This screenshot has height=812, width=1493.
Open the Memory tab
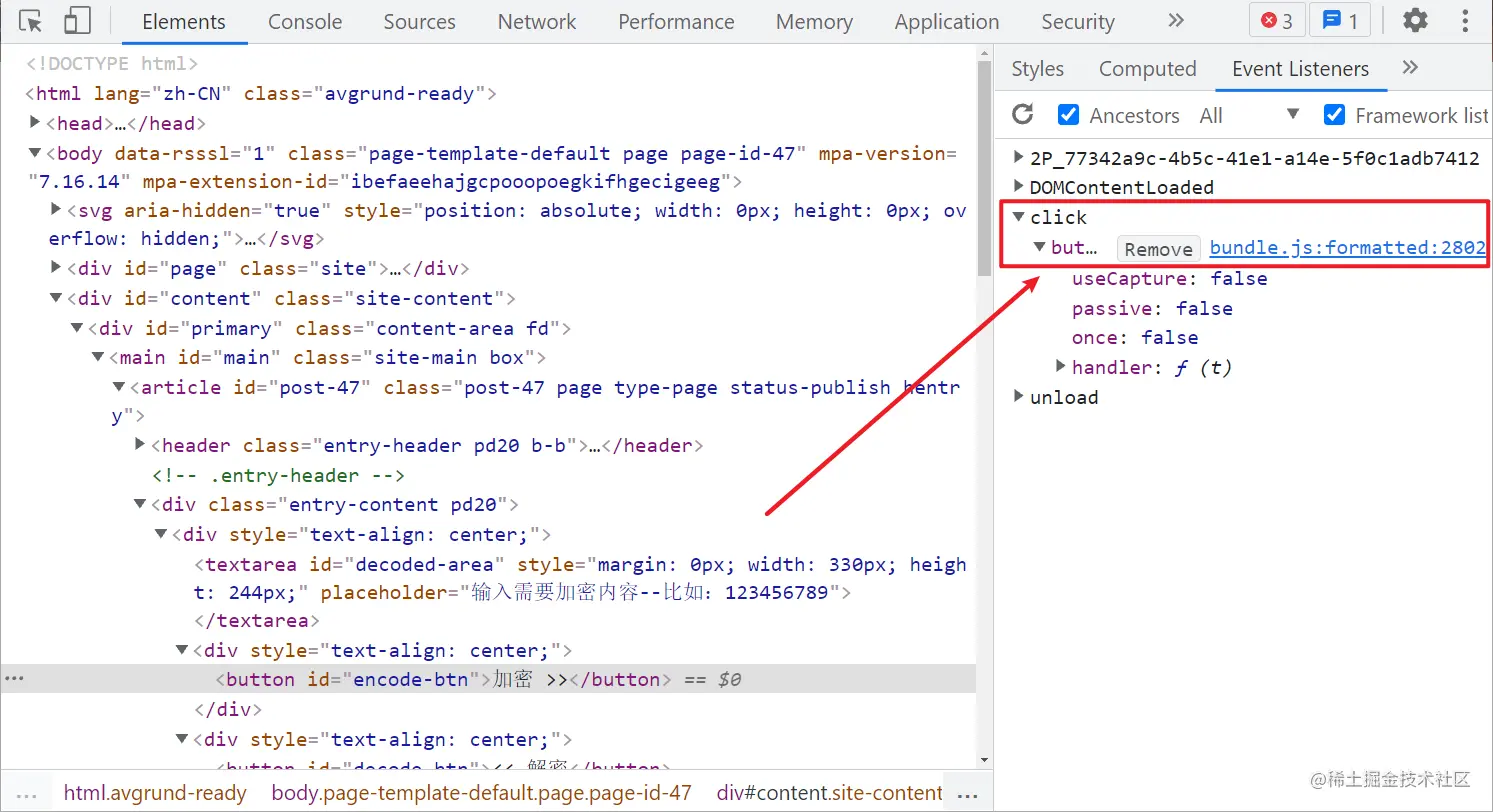pyautogui.click(x=814, y=21)
